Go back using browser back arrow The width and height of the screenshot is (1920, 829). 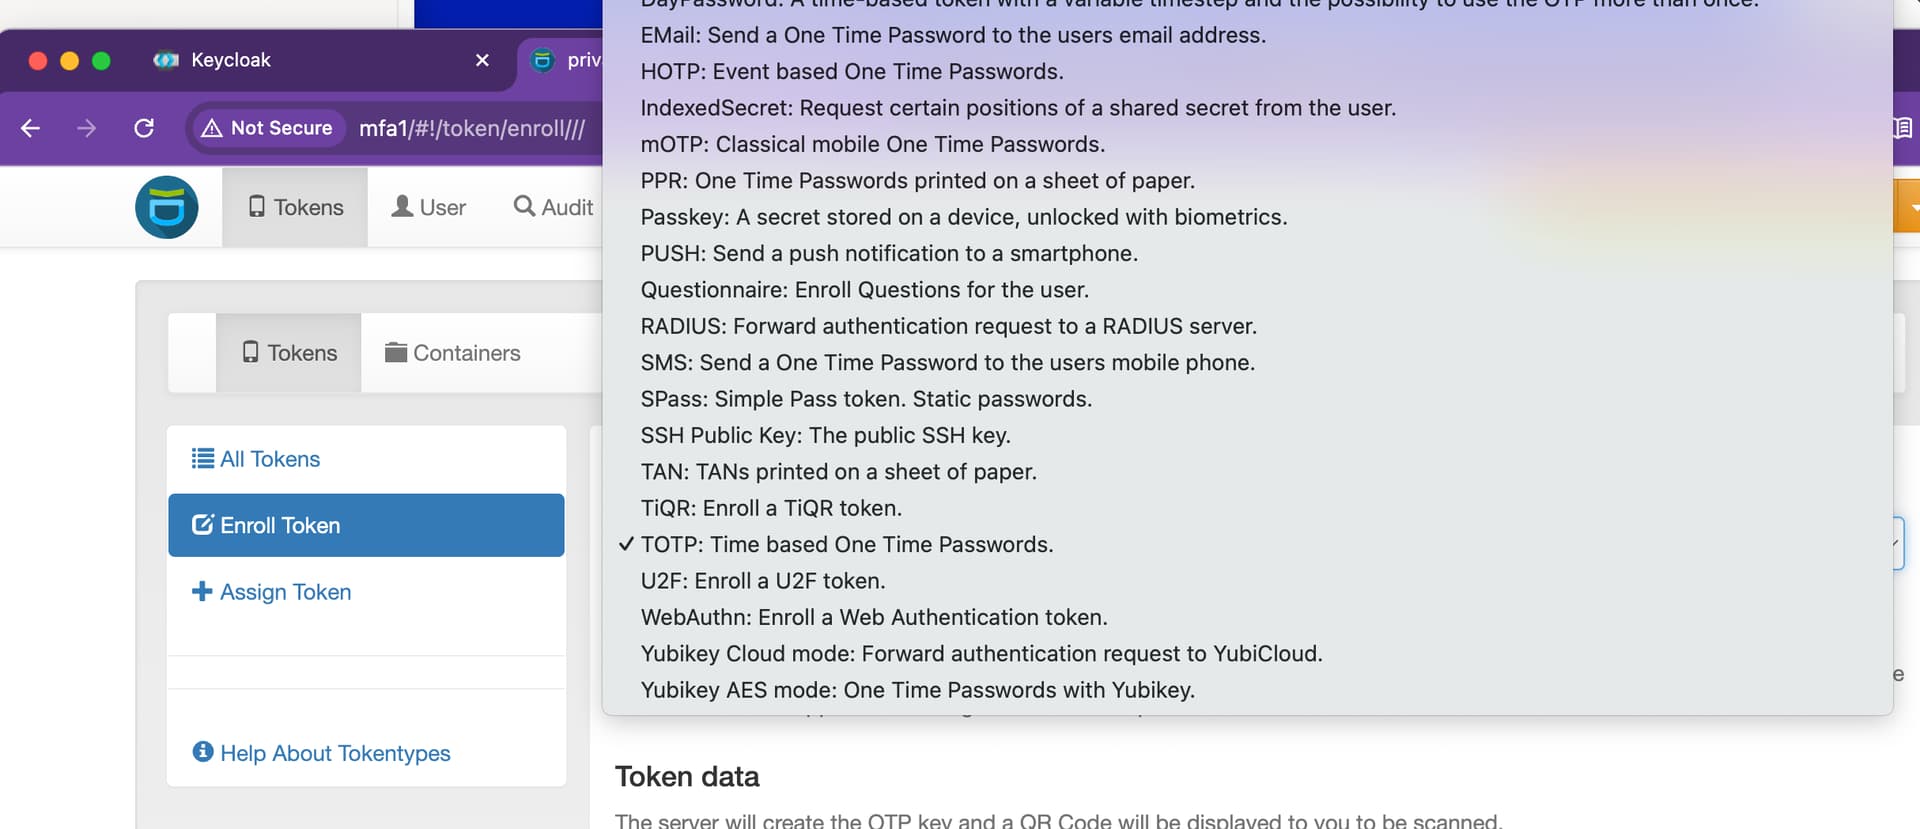point(31,128)
